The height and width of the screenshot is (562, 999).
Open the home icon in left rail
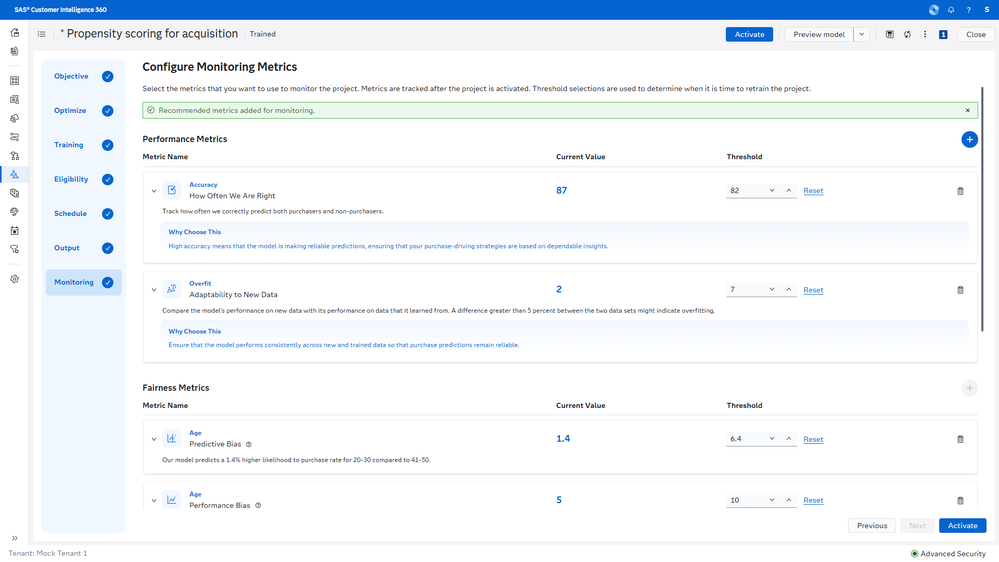click(x=15, y=32)
